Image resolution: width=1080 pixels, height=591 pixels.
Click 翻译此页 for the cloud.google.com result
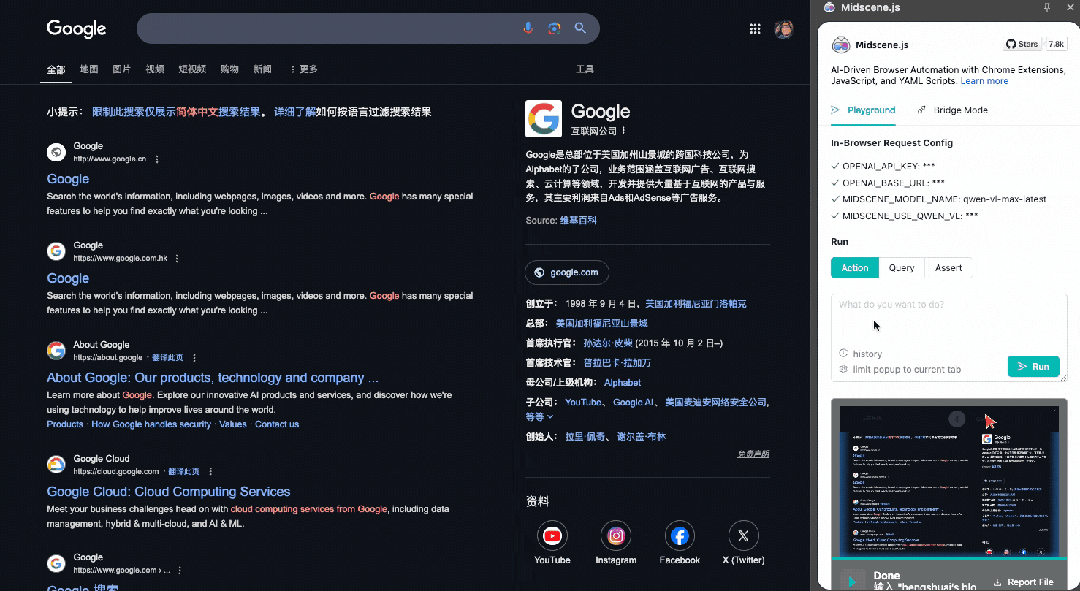tap(184, 472)
